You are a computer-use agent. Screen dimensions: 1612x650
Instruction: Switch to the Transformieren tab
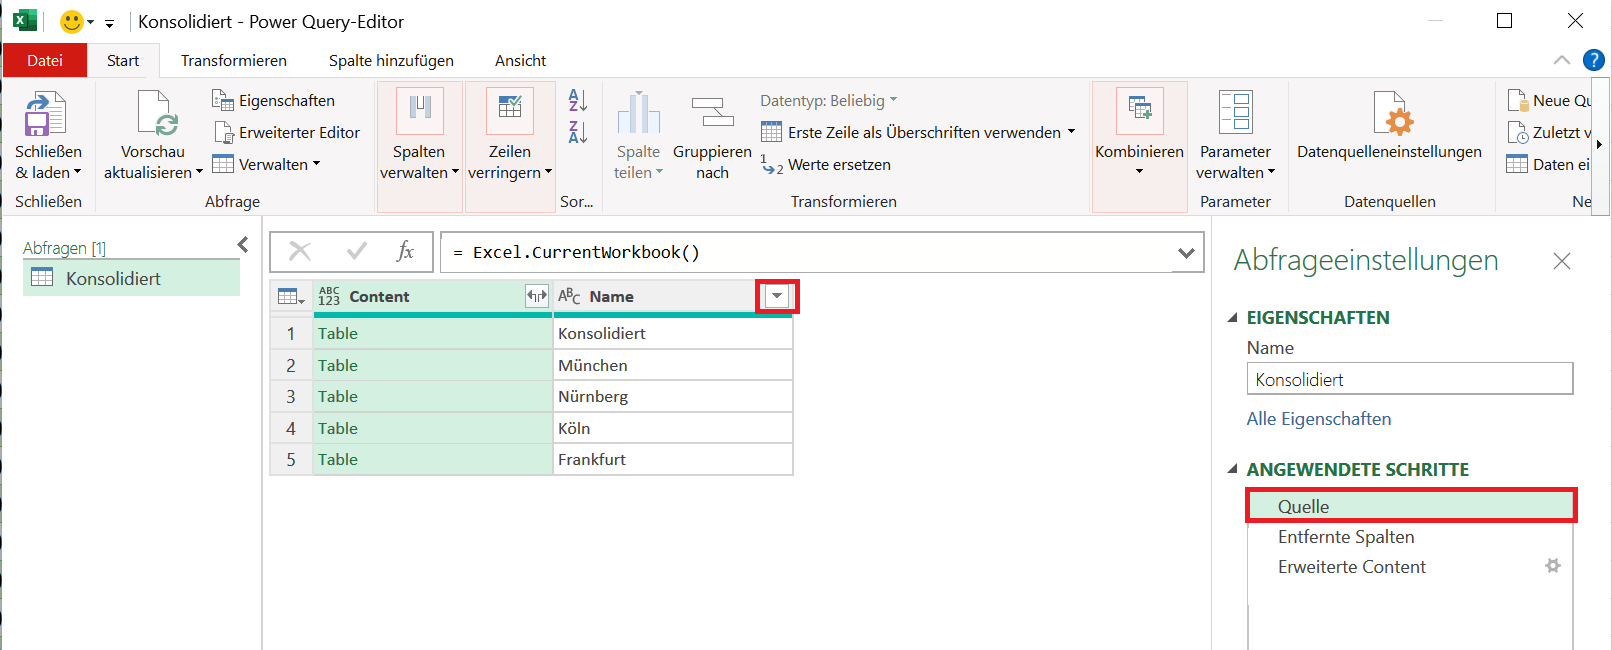(x=234, y=60)
